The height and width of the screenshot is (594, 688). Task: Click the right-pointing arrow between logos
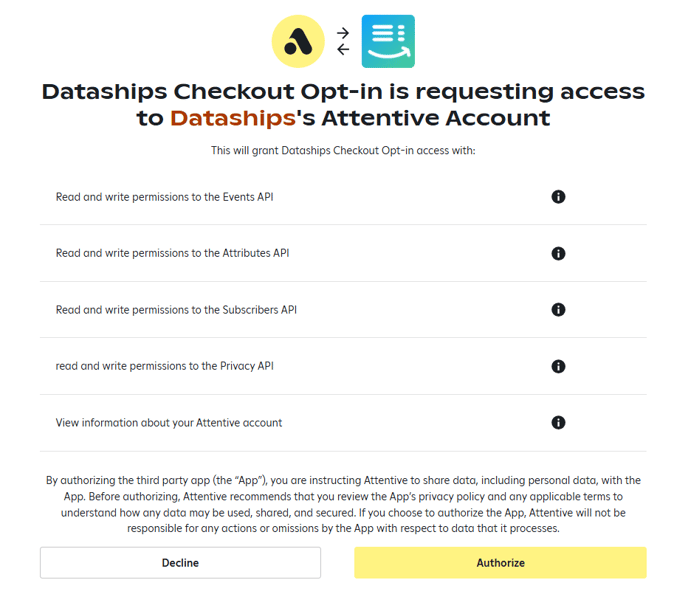click(x=343, y=33)
